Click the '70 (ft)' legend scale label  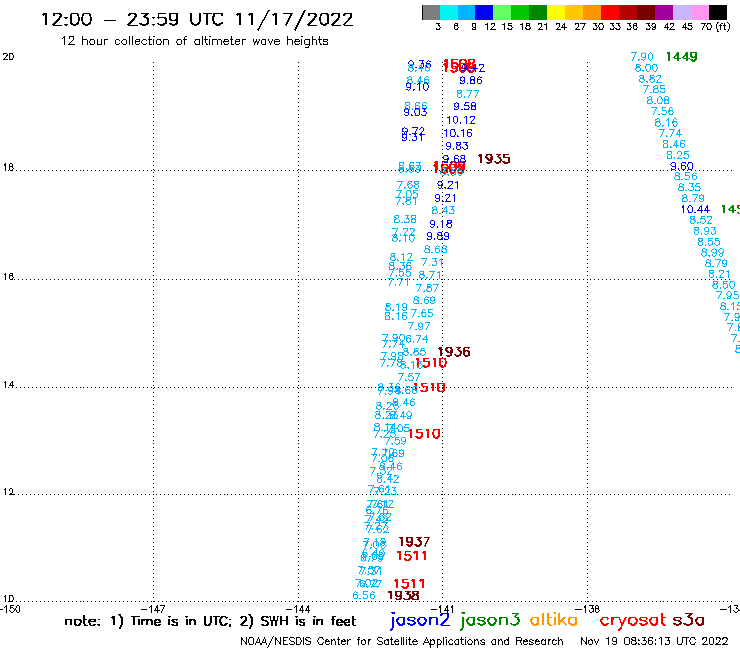(x=715, y=27)
